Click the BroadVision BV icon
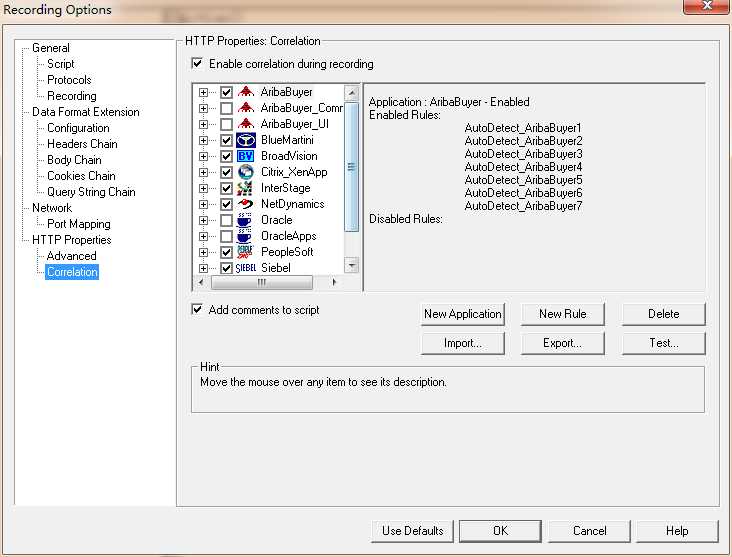This screenshot has width=732, height=557. pyautogui.click(x=246, y=156)
